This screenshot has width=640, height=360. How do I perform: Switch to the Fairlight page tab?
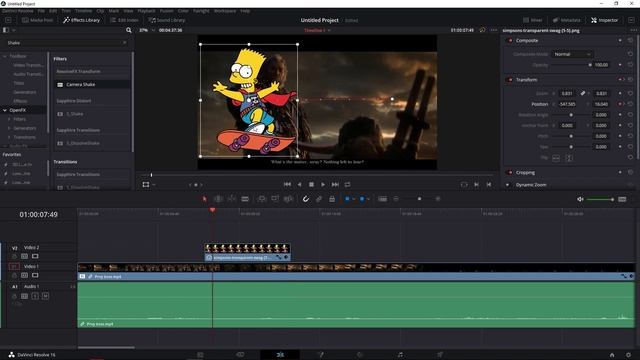coord(400,355)
